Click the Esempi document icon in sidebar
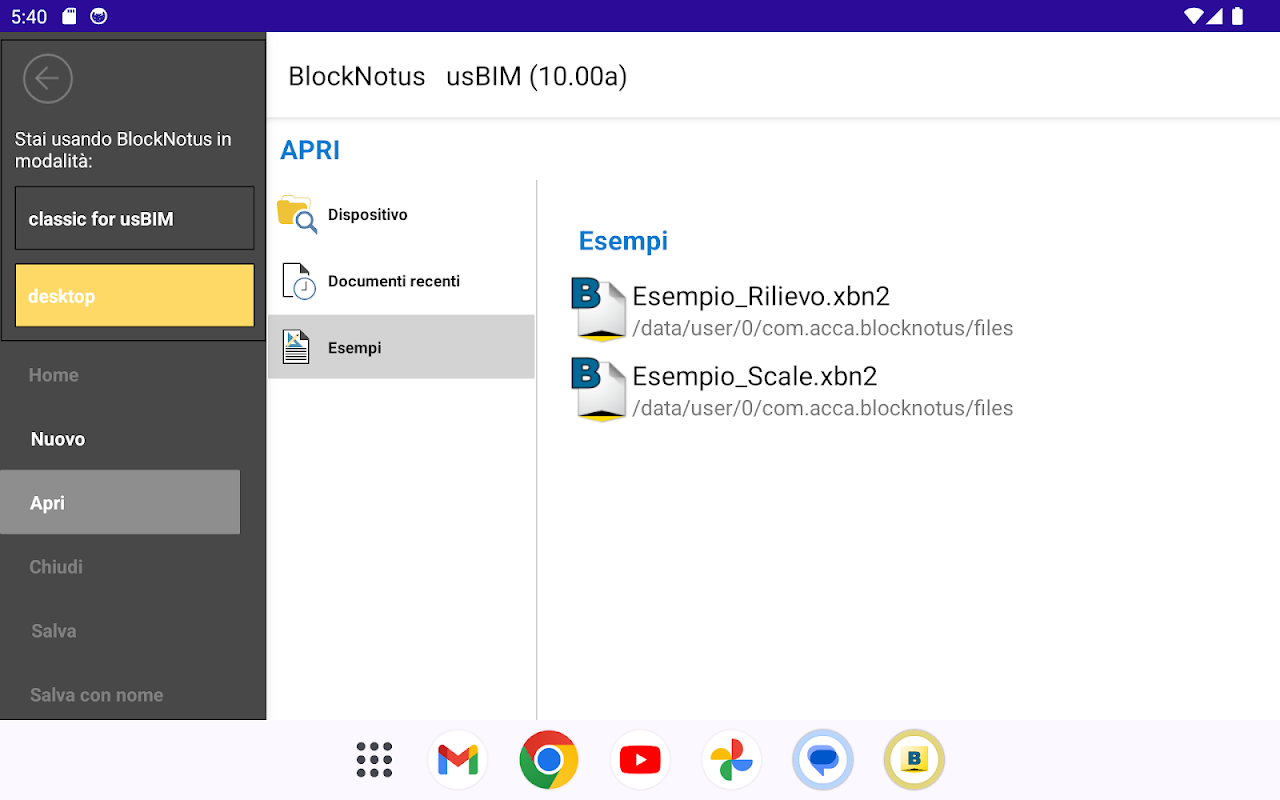1280x800 pixels. 296,347
